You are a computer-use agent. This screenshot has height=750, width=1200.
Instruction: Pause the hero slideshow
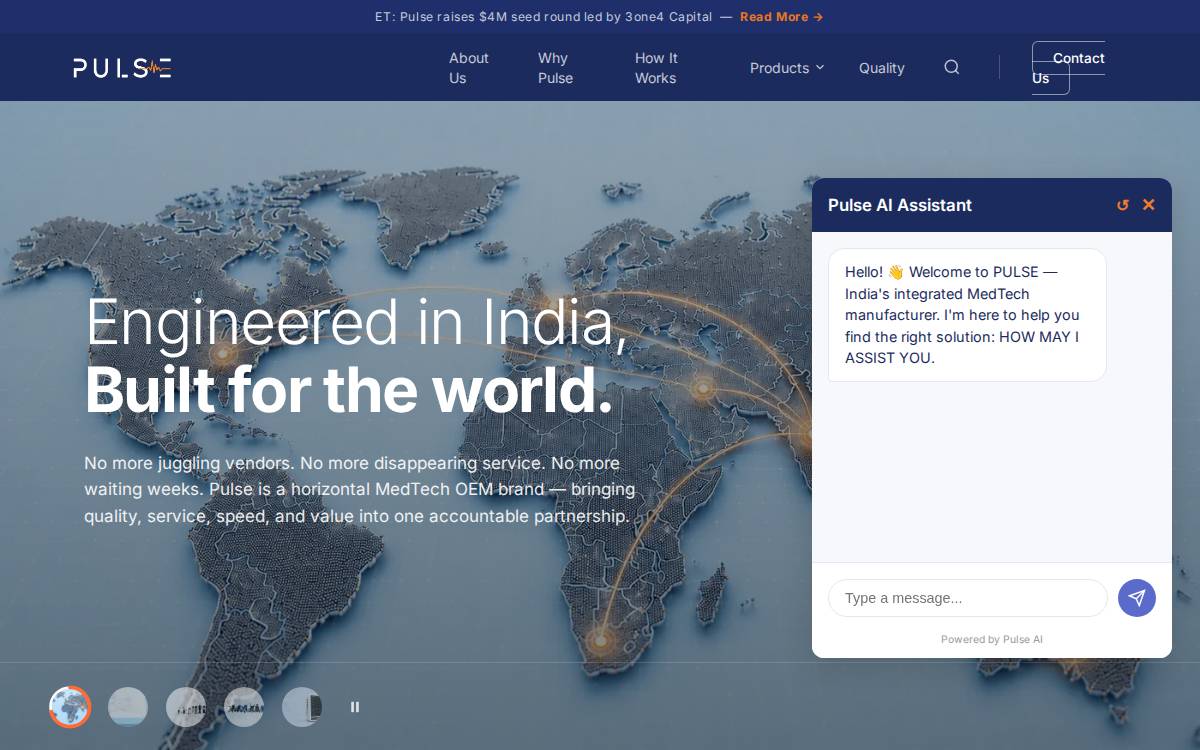[x=355, y=707]
